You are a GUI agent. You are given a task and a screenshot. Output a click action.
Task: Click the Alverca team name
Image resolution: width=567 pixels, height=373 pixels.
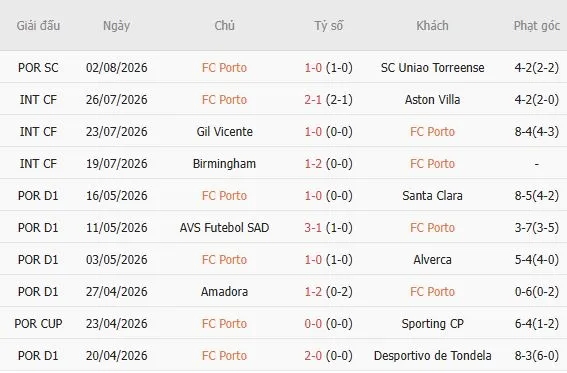tap(432, 260)
